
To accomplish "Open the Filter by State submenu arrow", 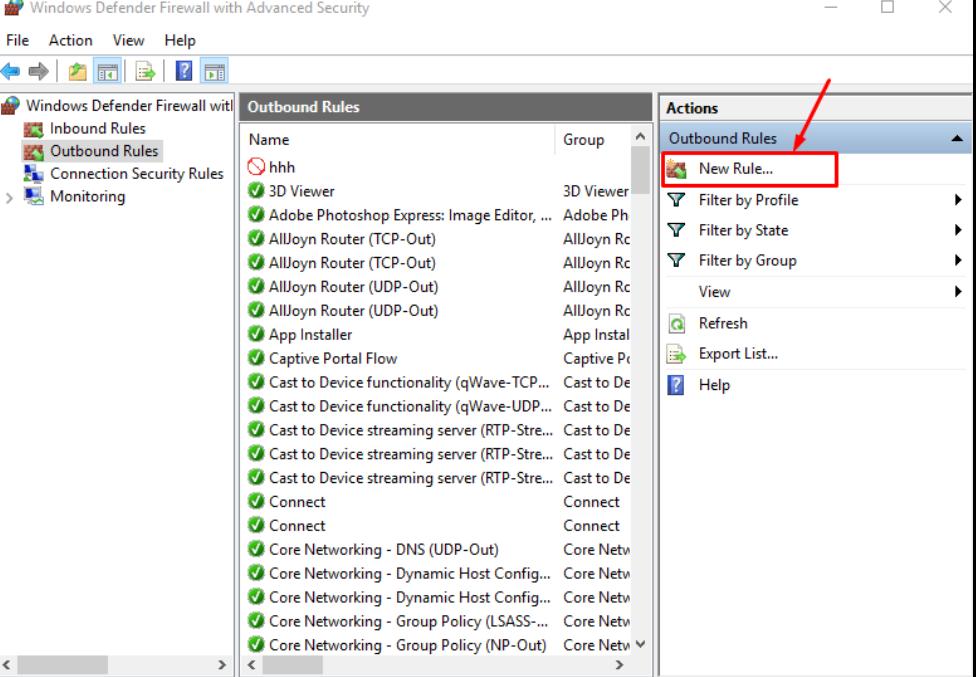I will point(959,230).
